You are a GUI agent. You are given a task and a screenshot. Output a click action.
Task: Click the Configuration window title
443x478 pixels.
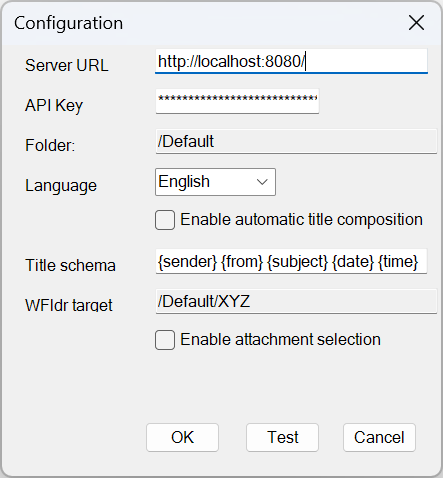69,23
